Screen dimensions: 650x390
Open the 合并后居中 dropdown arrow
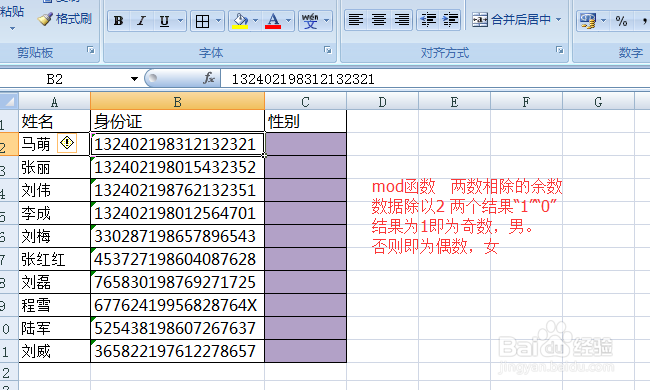click(x=558, y=20)
